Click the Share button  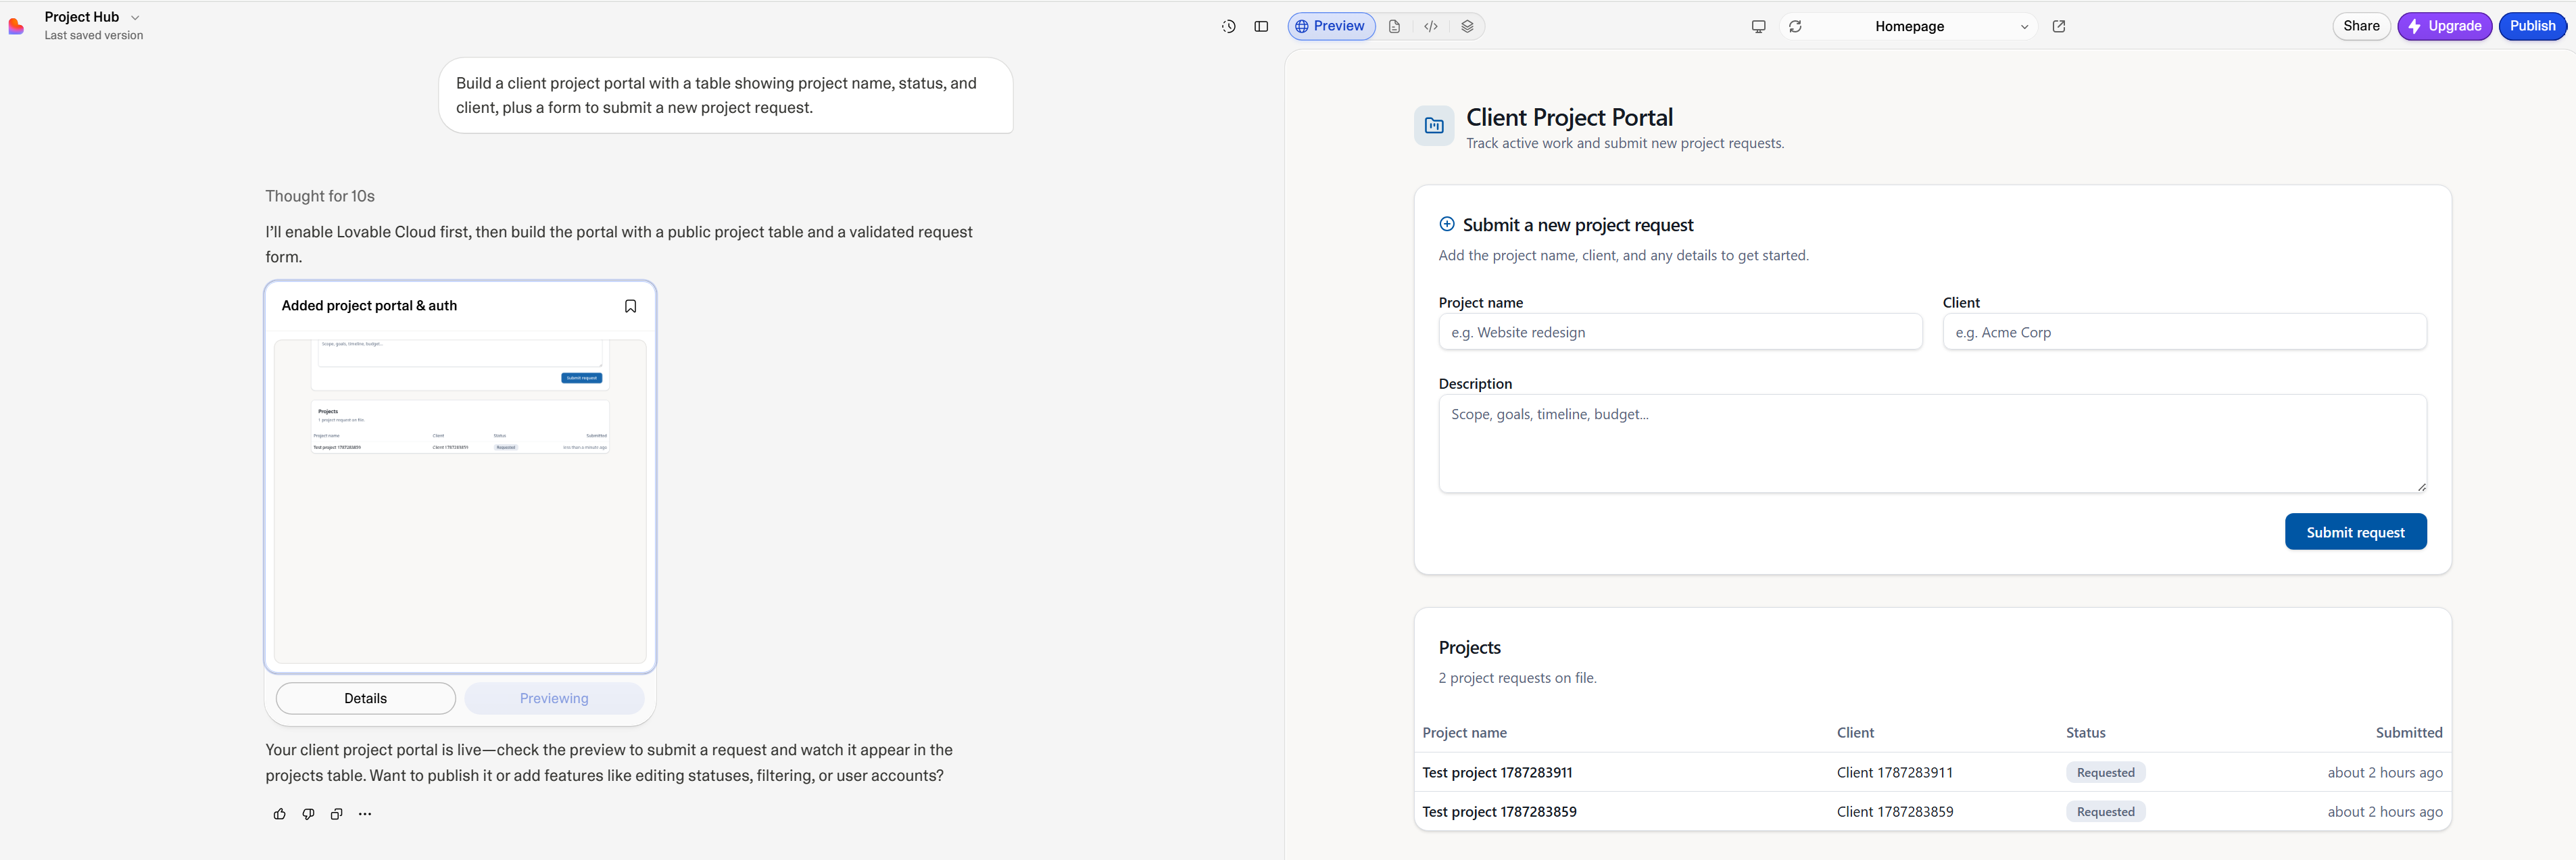(2361, 26)
